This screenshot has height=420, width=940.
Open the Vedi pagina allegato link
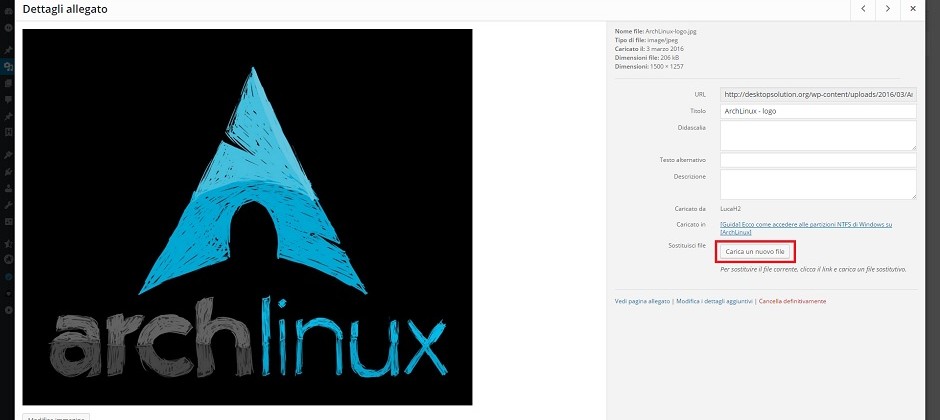coord(642,301)
